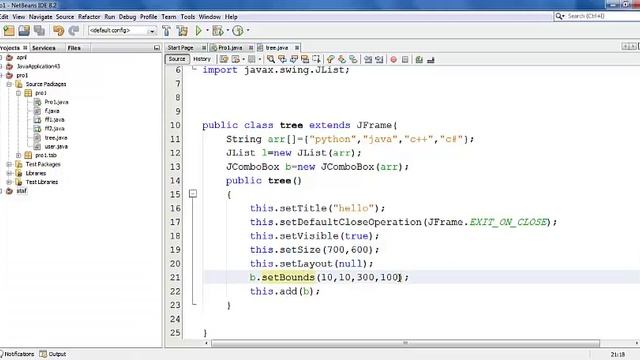The image size is (640, 360).
Task: Click the New Project toolbar icon
Action: [9, 31]
